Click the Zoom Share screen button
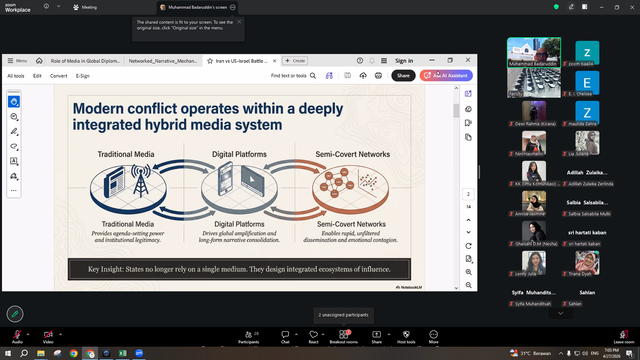The image size is (640, 360). pos(376,337)
